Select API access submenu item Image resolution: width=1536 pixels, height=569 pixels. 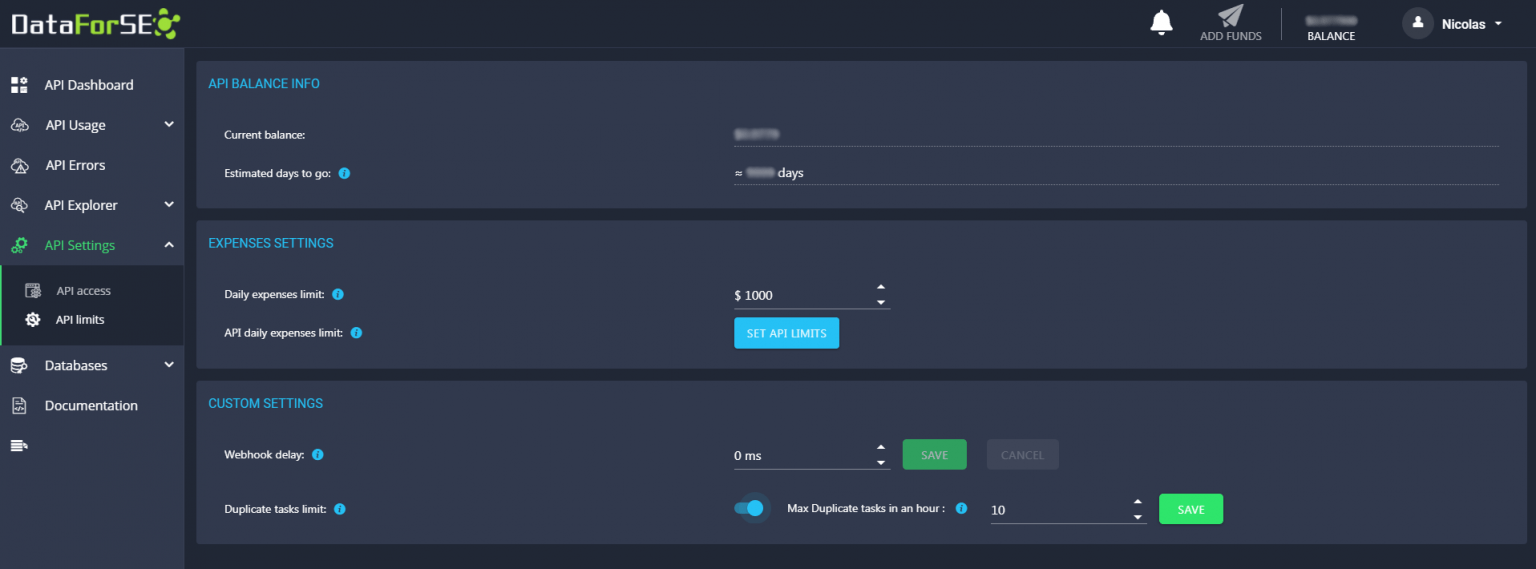(x=83, y=291)
